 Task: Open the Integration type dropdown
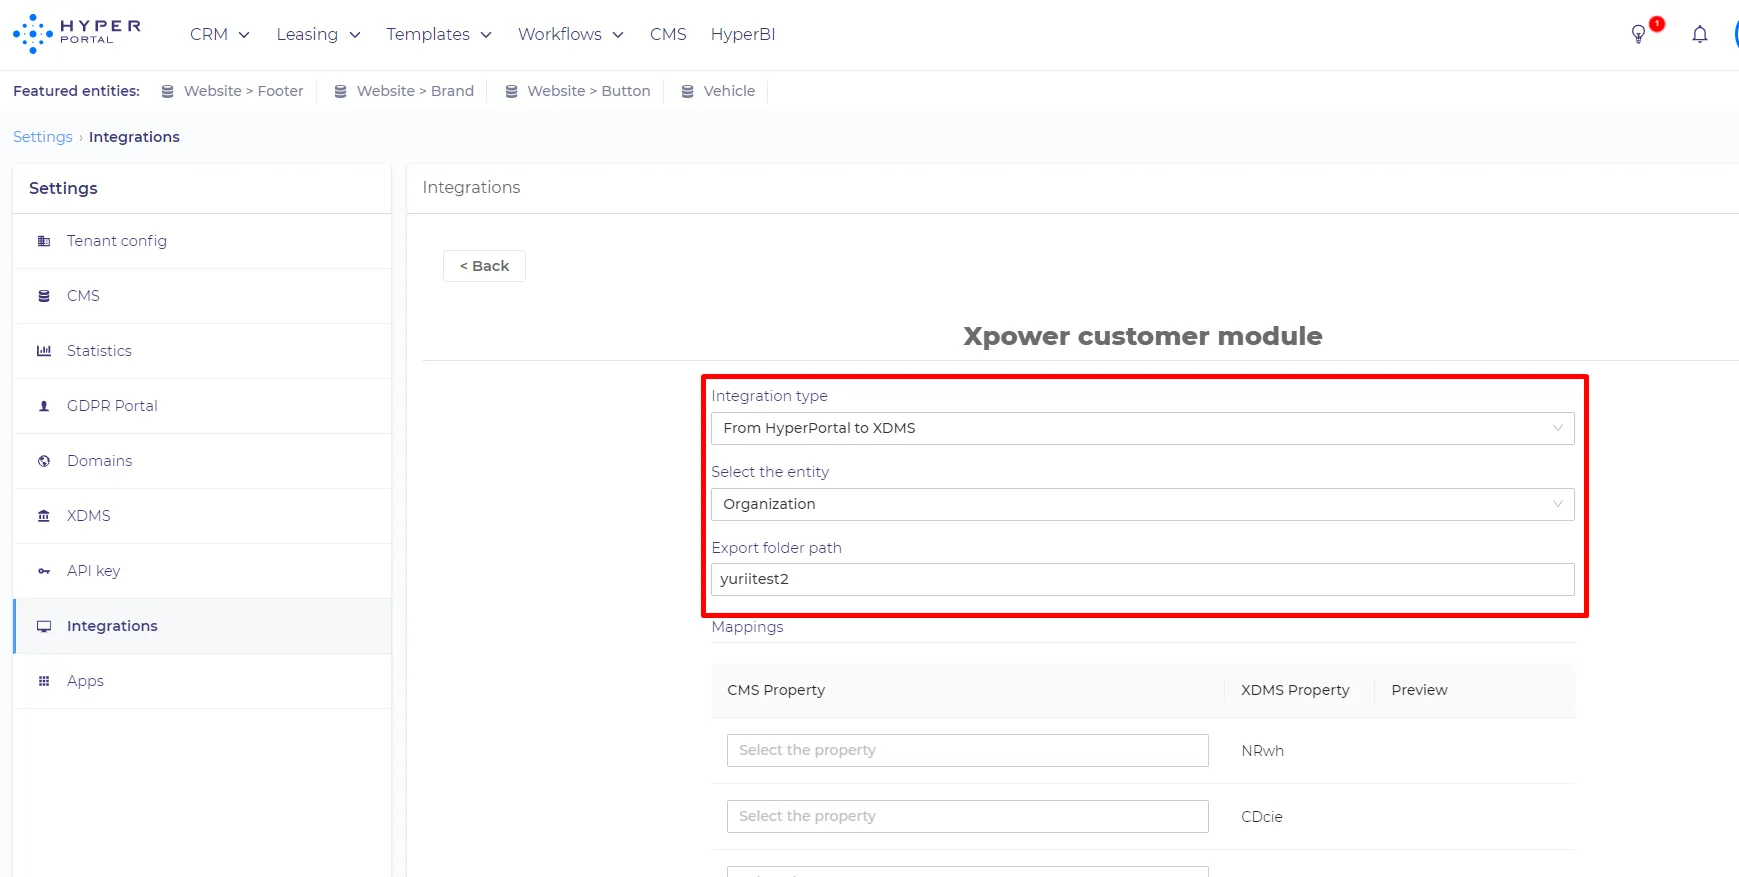coord(1143,428)
